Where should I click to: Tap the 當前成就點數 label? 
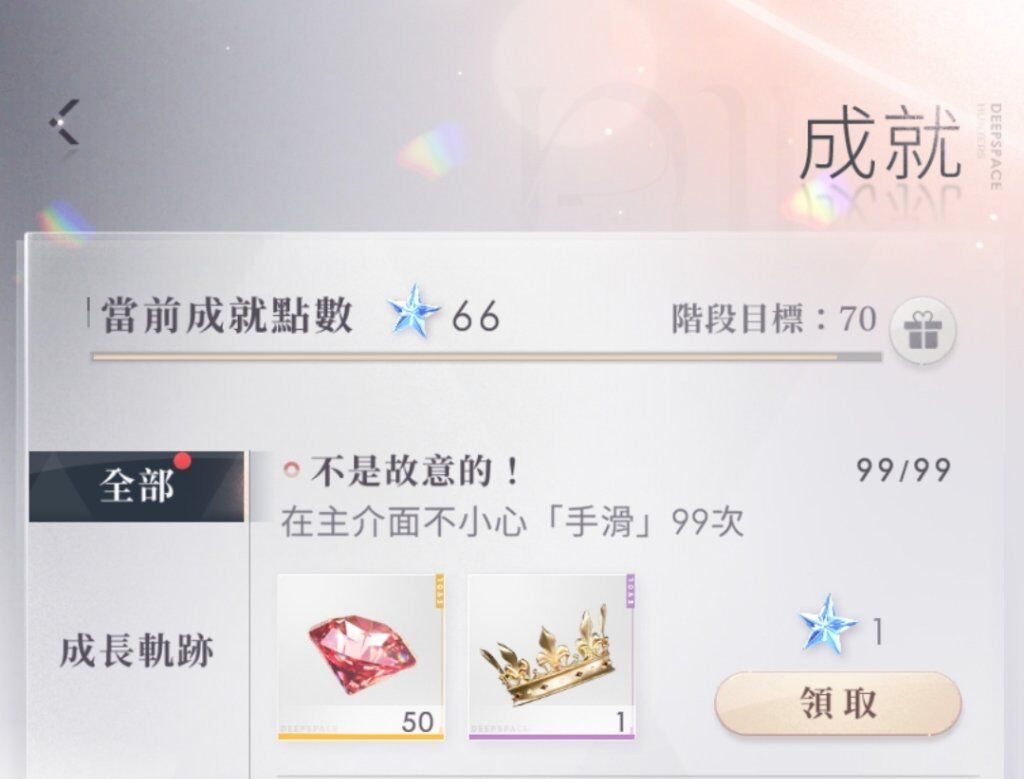click(x=227, y=316)
